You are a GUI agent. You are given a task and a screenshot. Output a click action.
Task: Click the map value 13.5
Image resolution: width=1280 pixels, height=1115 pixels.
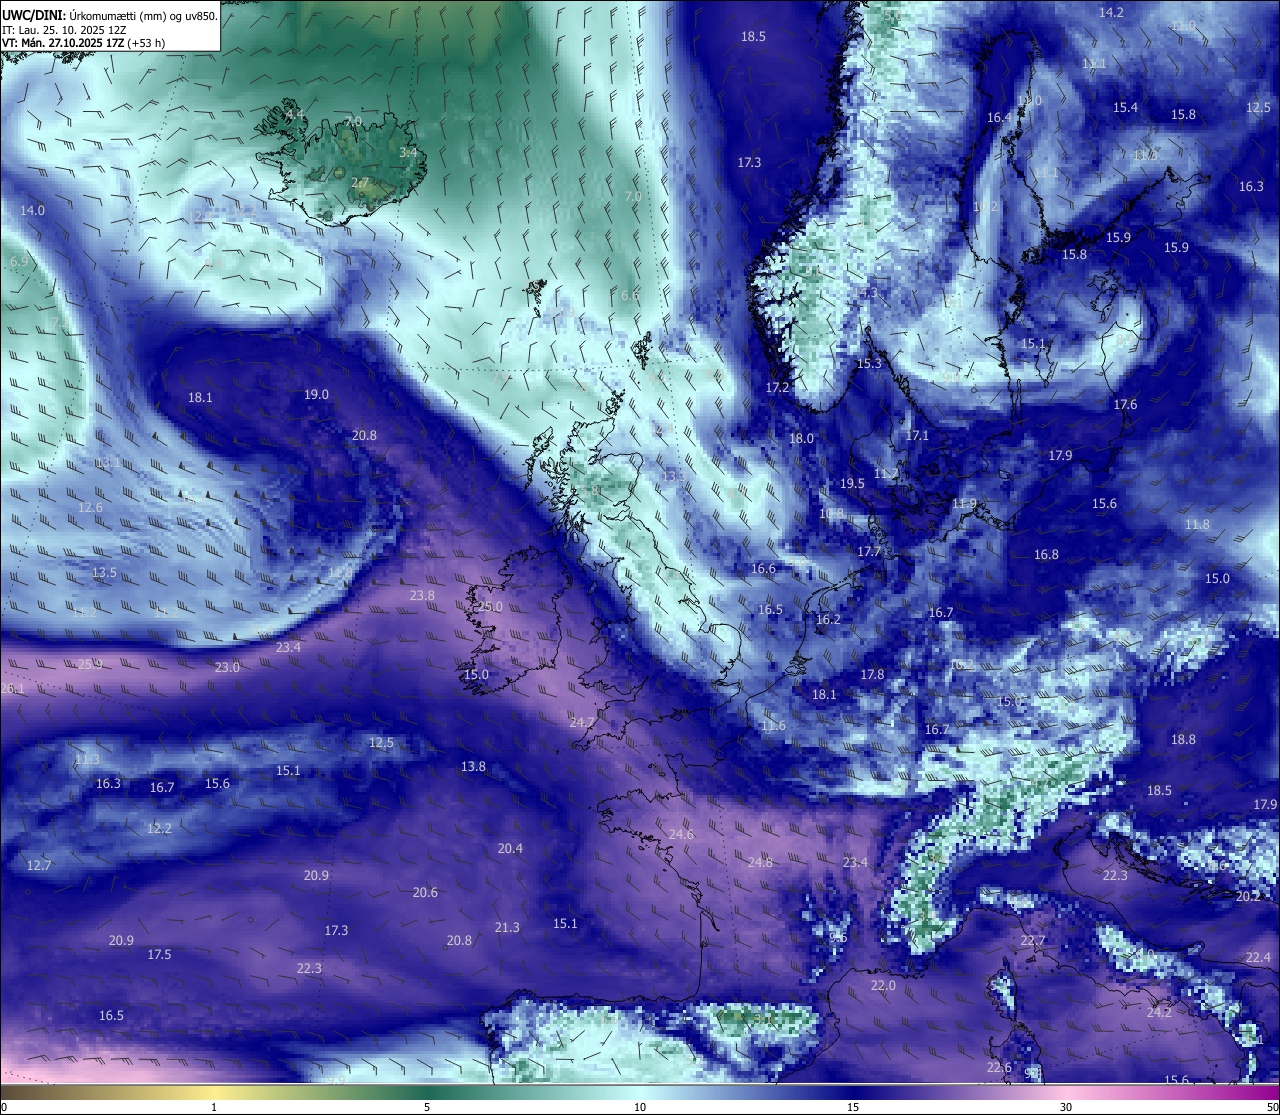pos(104,572)
